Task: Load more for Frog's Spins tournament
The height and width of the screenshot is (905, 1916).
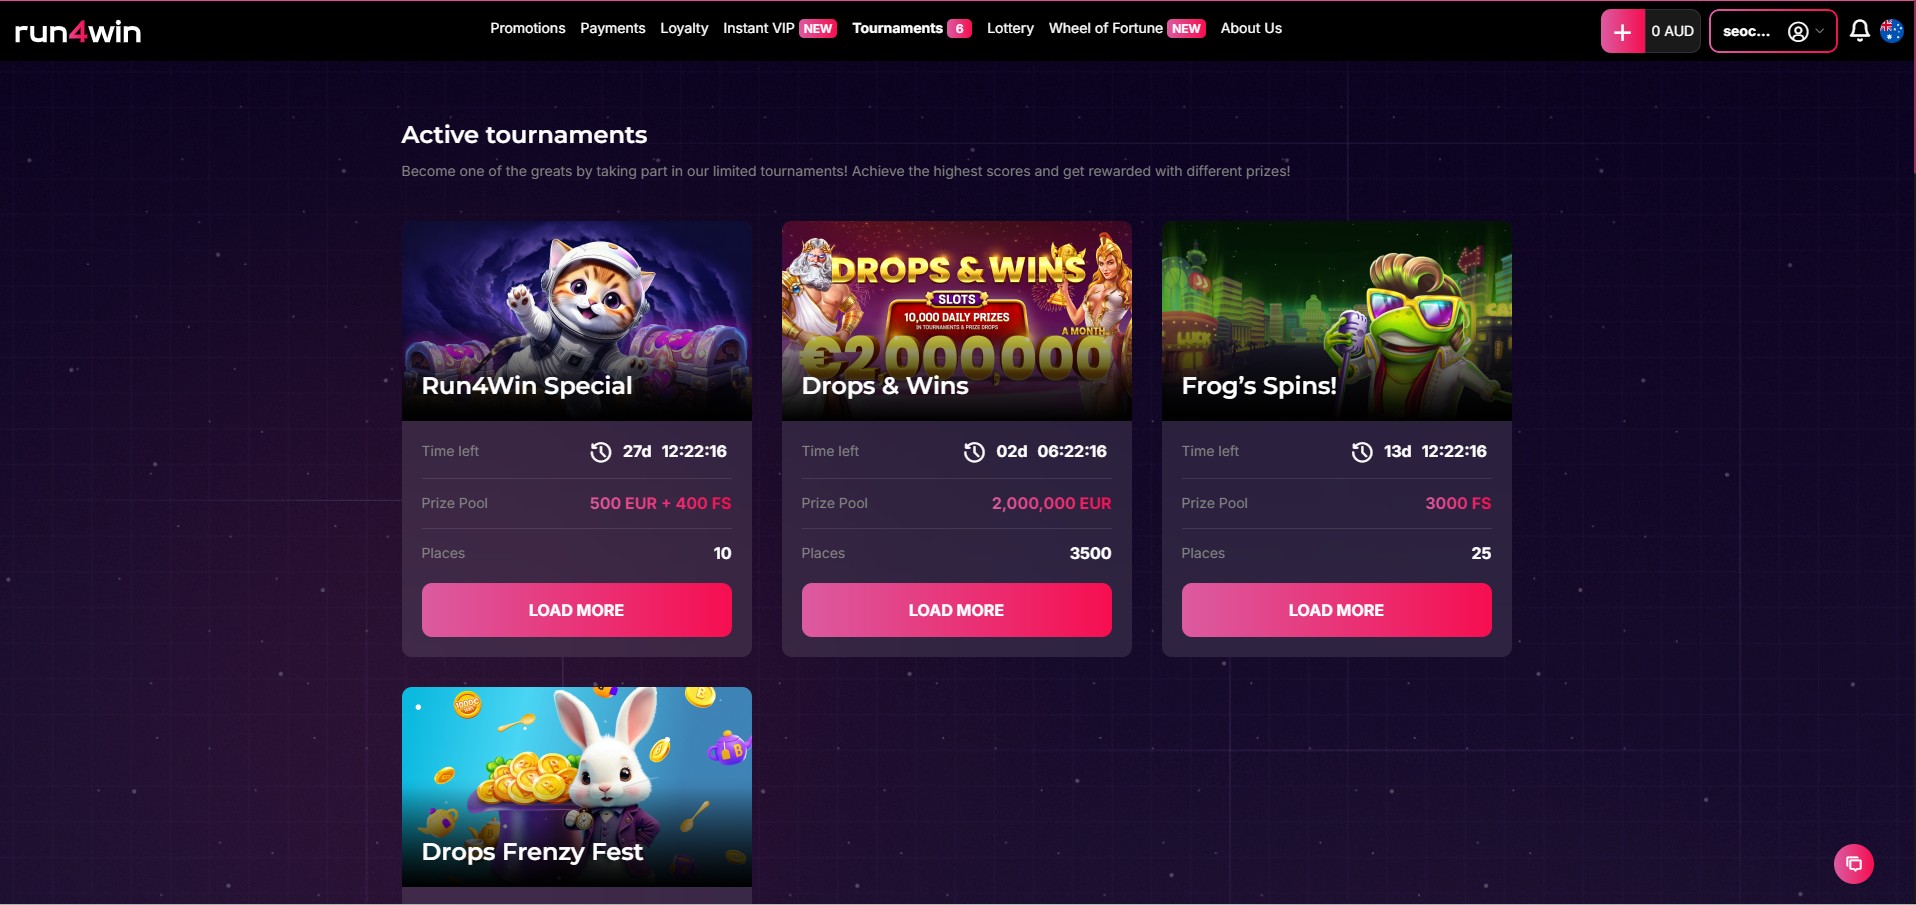Action: (1336, 610)
